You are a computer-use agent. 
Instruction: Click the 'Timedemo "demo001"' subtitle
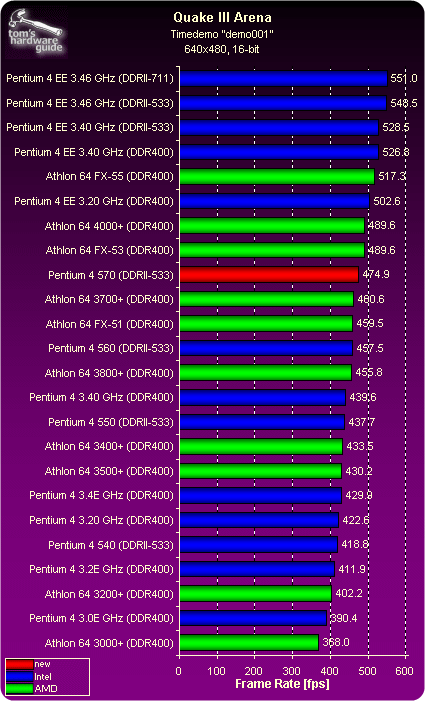[222, 34]
